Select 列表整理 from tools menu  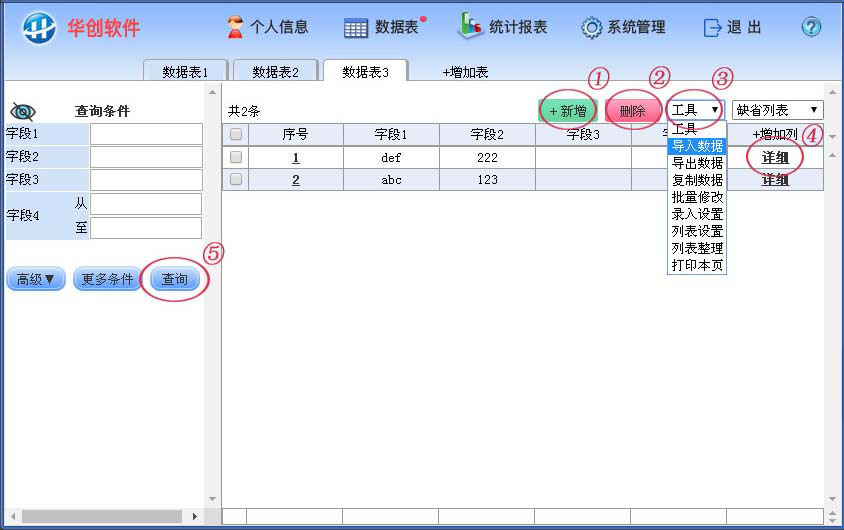pyautogui.click(x=697, y=248)
